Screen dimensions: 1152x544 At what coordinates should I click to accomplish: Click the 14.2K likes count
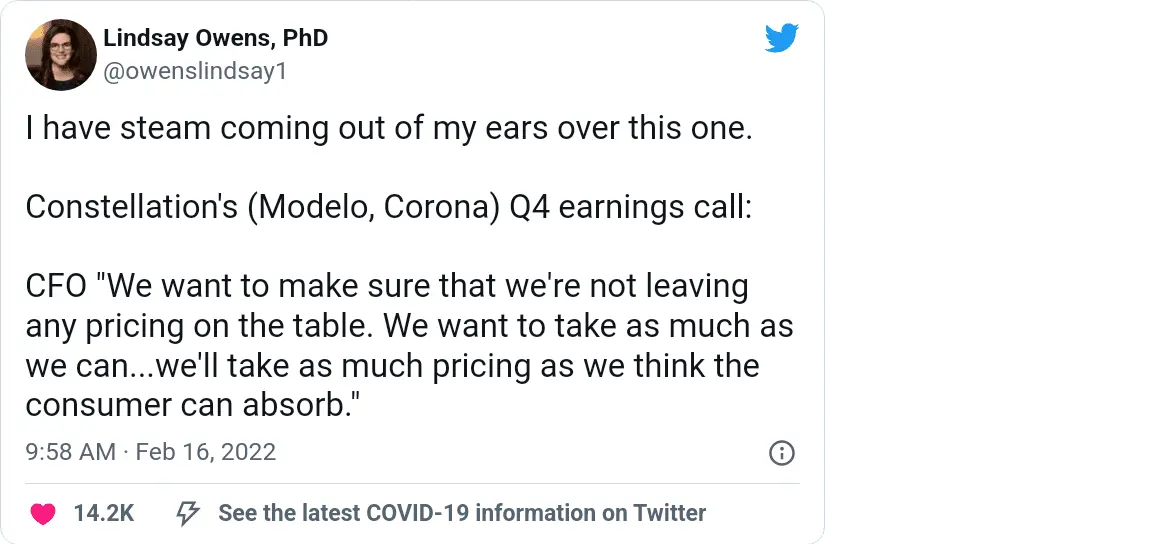point(103,514)
